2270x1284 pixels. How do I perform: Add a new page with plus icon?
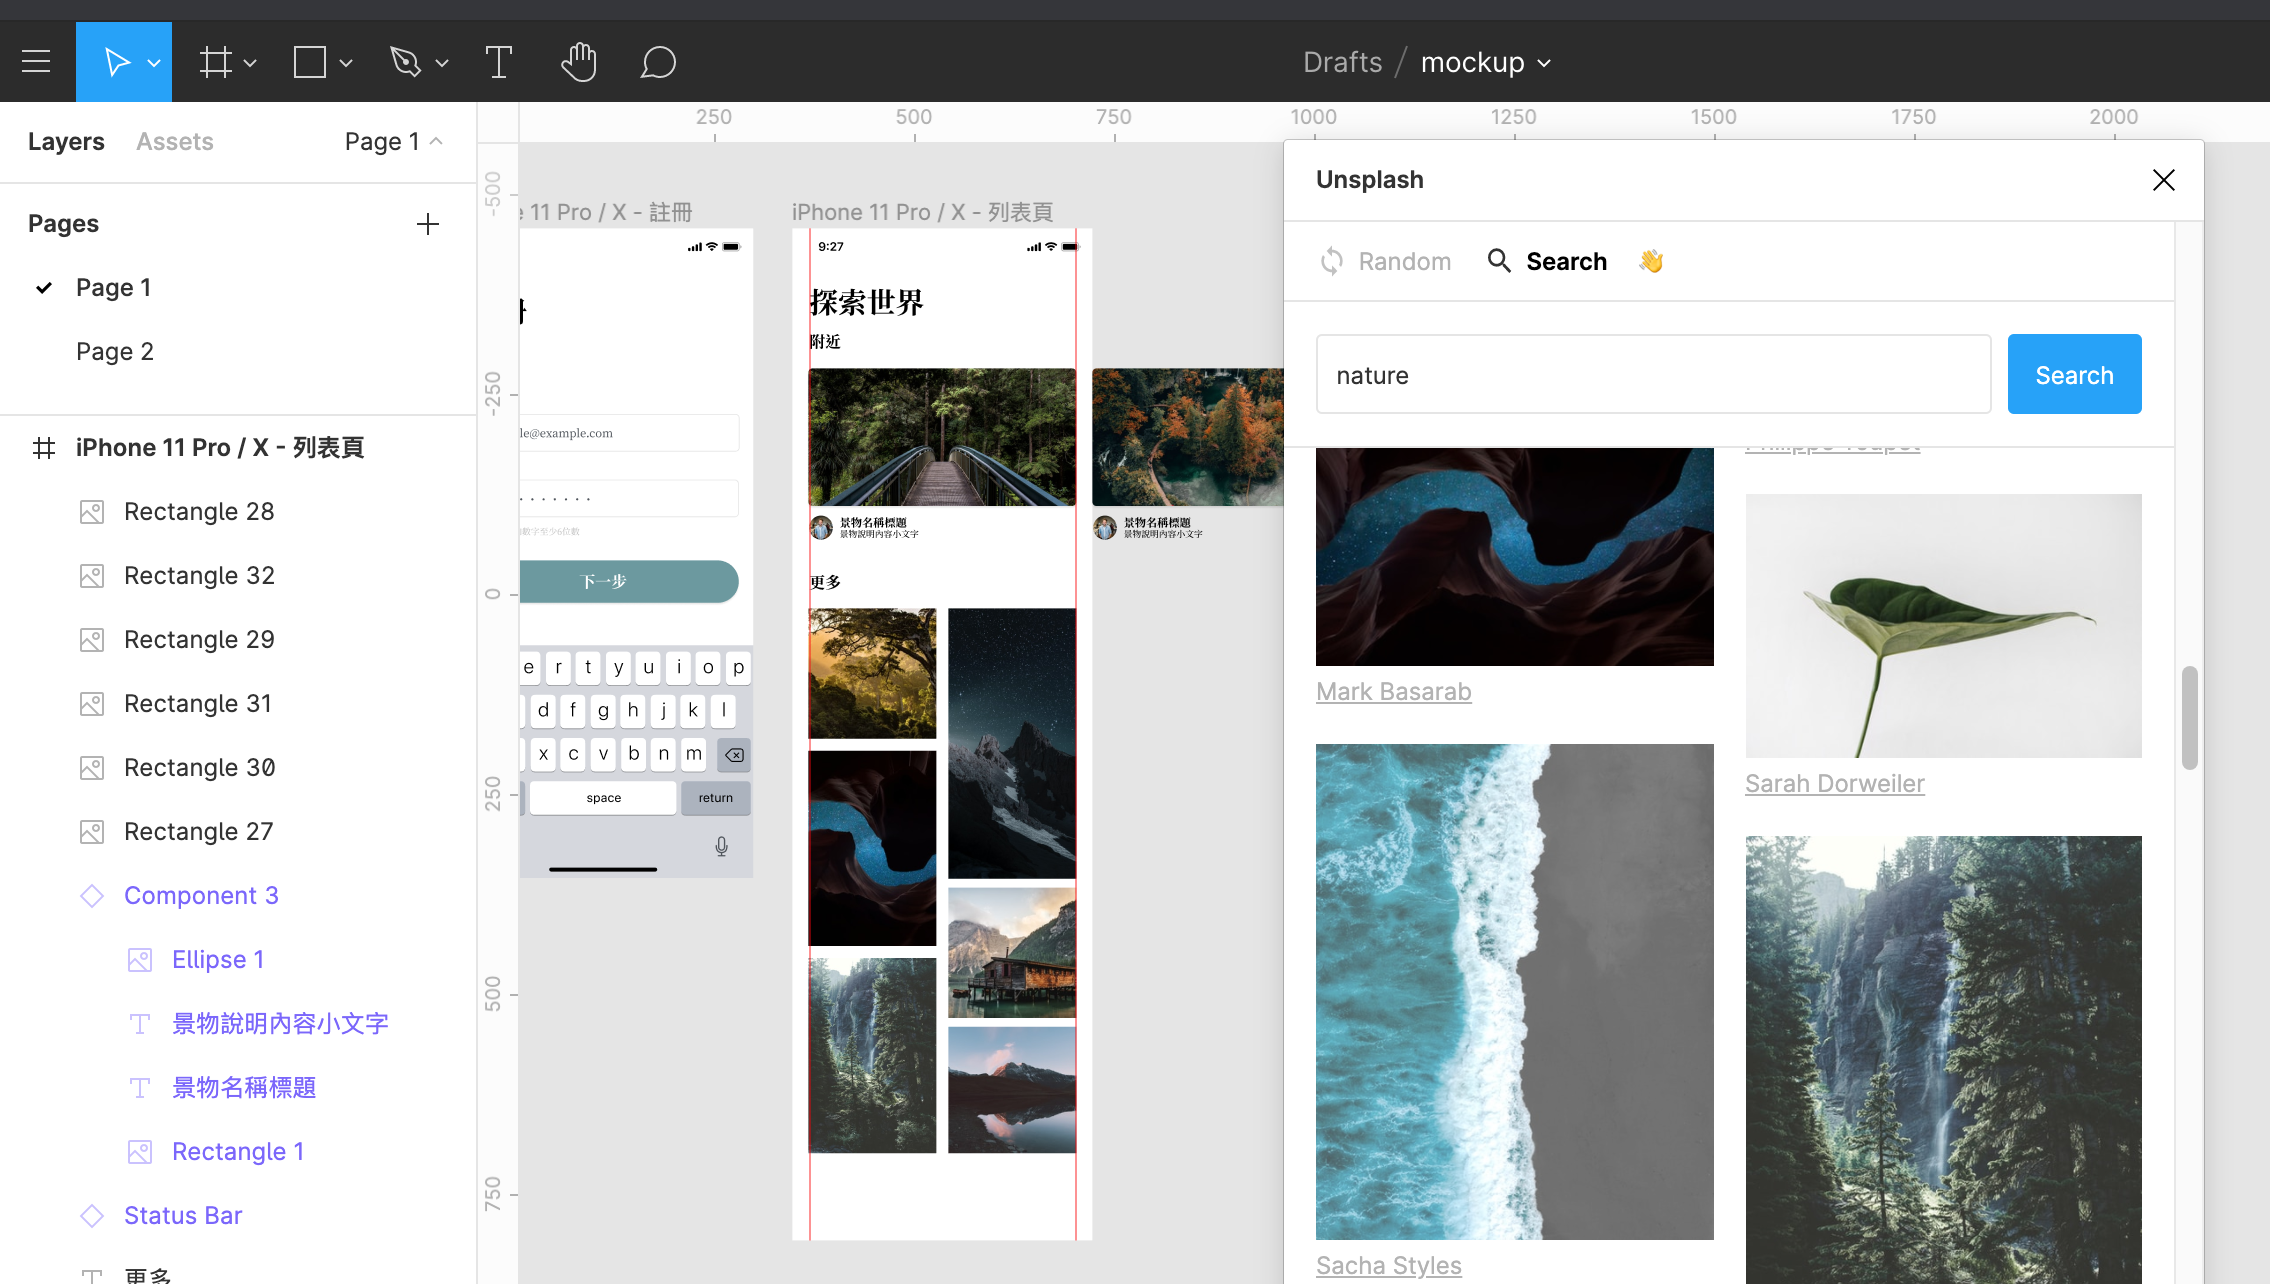coord(427,224)
